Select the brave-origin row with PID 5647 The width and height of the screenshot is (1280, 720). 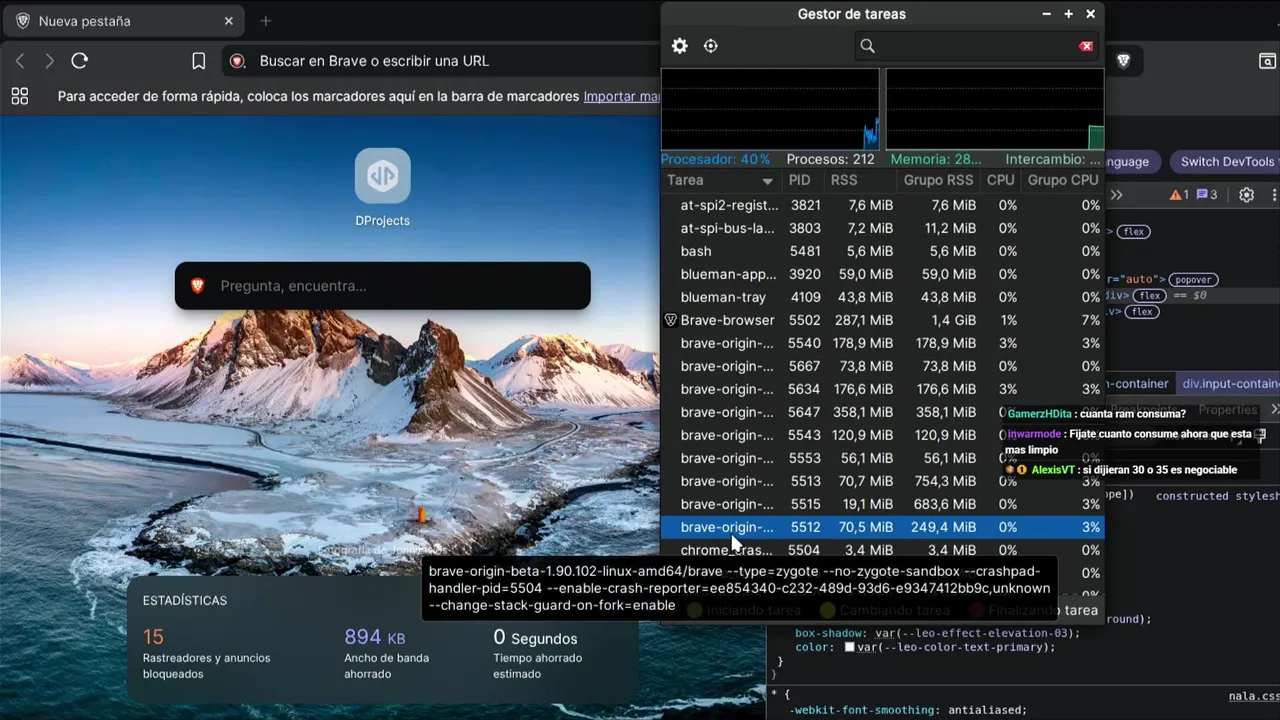(x=883, y=412)
